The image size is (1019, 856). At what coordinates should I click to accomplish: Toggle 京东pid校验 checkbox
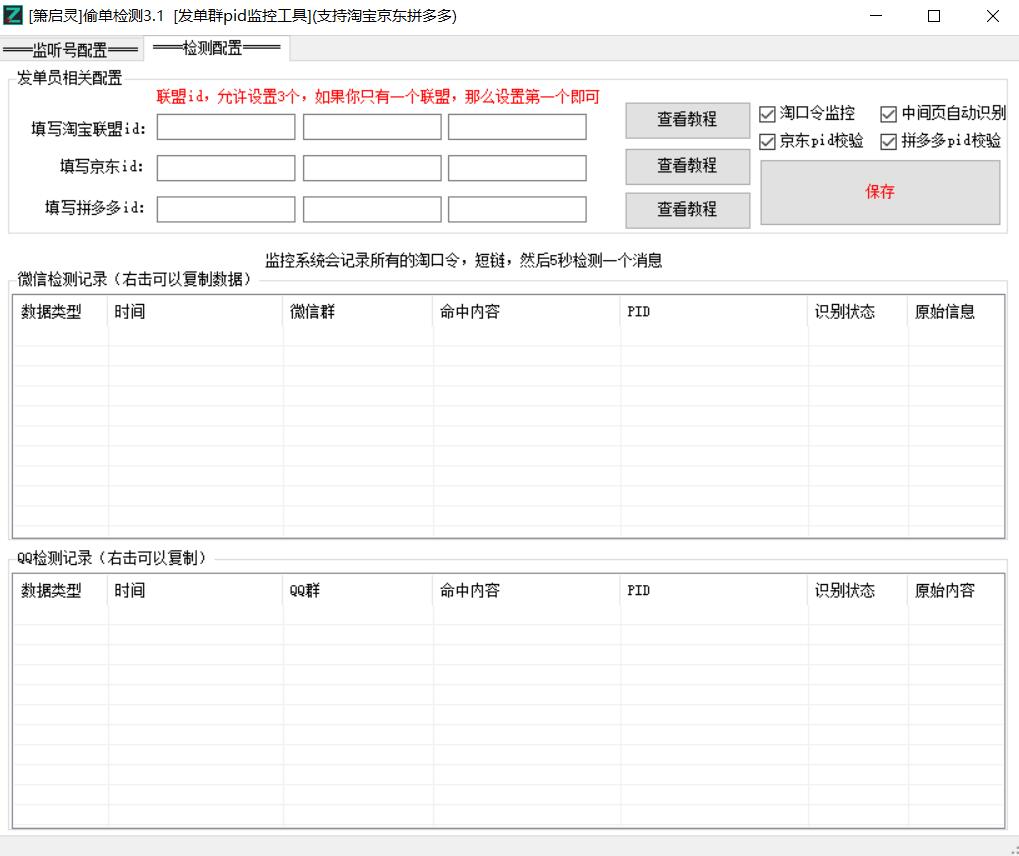click(768, 142)
